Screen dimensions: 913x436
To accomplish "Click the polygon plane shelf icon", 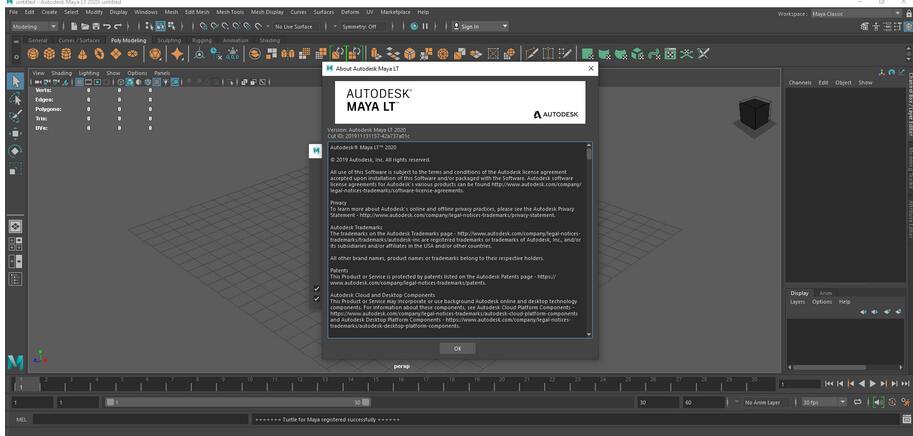I will point(115,54).
